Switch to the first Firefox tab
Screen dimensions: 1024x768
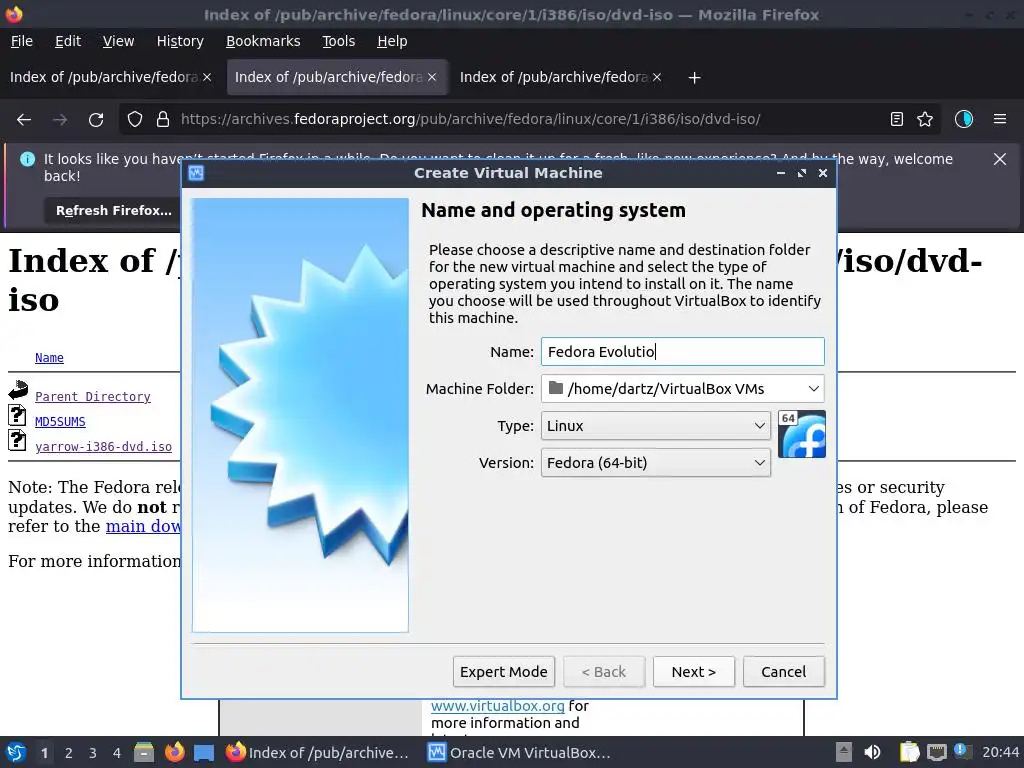tap(104, 77)
